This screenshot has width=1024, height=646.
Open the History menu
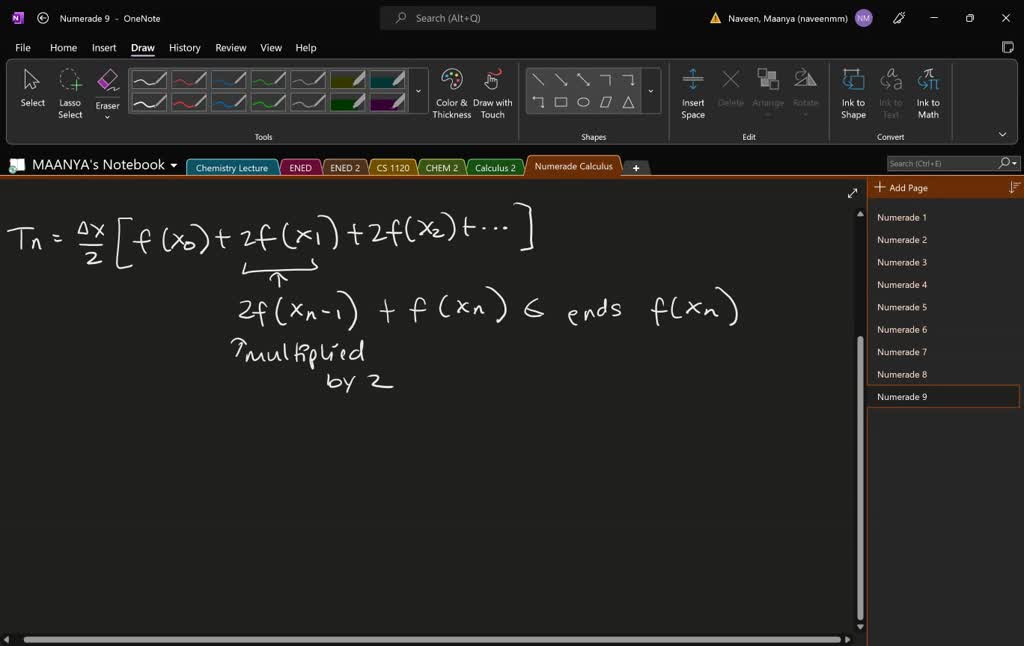[184, 47]
